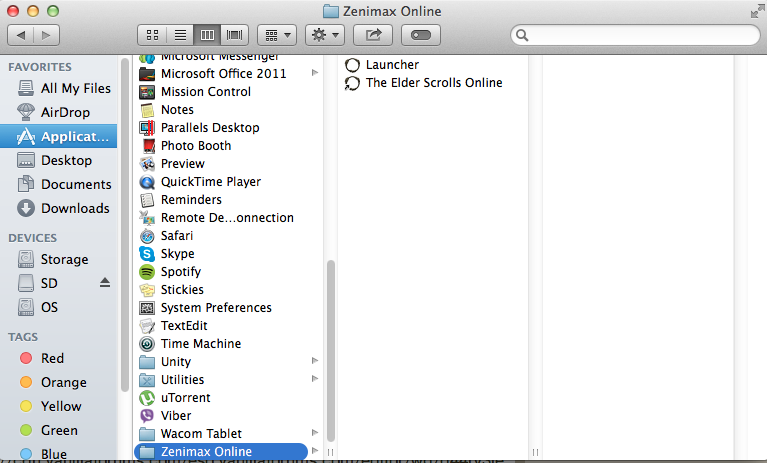The width and height of the screenshot is (767, 463).
Task: Open Documents from the sidebar
Action: (x=59, y=184)
